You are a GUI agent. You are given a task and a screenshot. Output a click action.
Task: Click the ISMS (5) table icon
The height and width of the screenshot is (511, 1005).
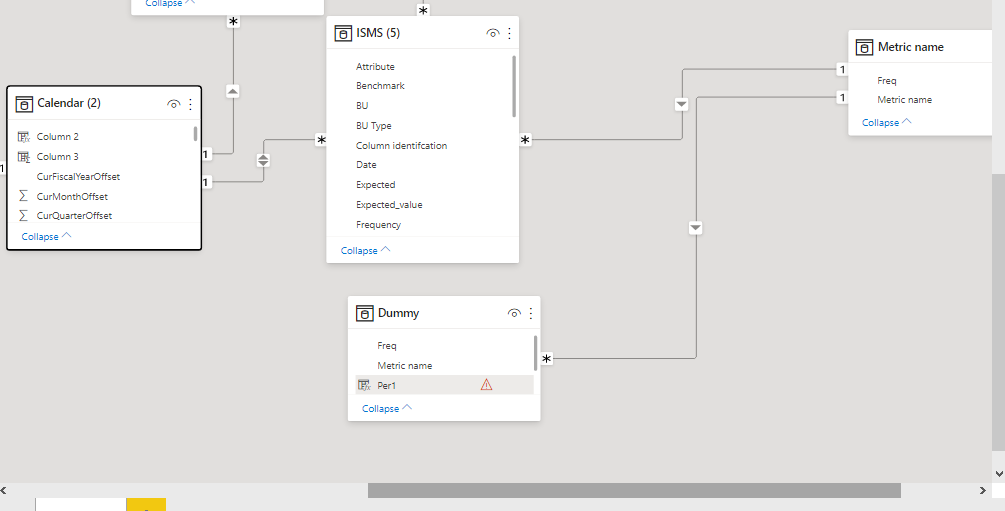343,33
